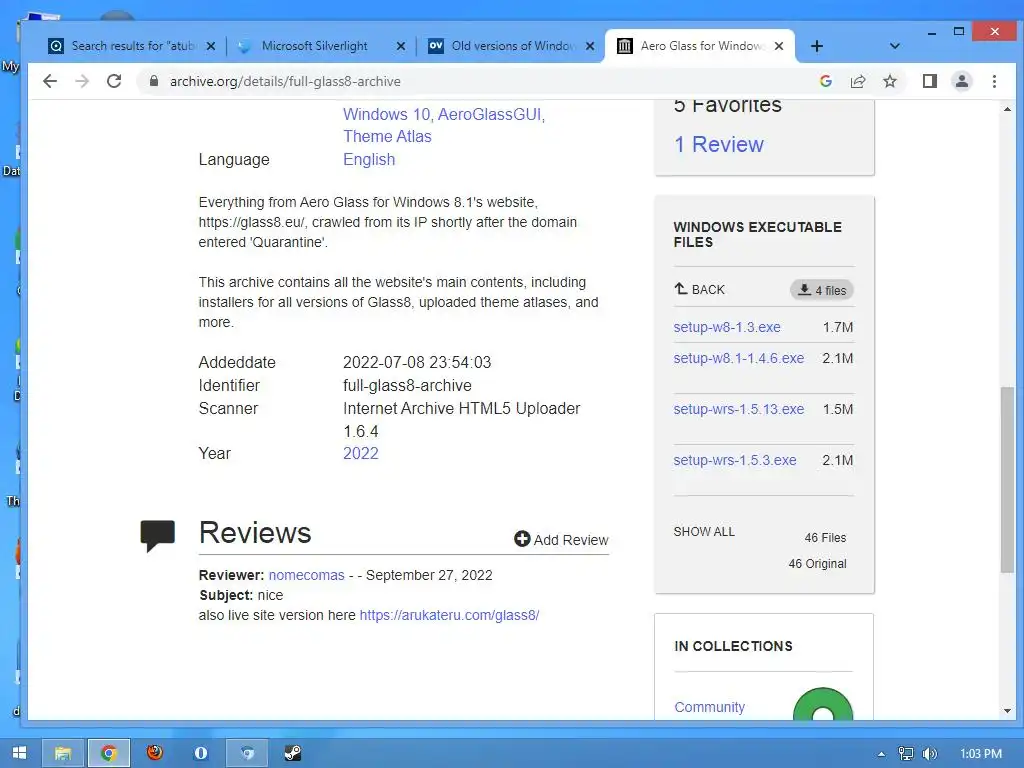The width and height of the screenshot is (1024, 768).
Task: Click the Reviews speech bubble icon
Action: [x=157, y=536]
